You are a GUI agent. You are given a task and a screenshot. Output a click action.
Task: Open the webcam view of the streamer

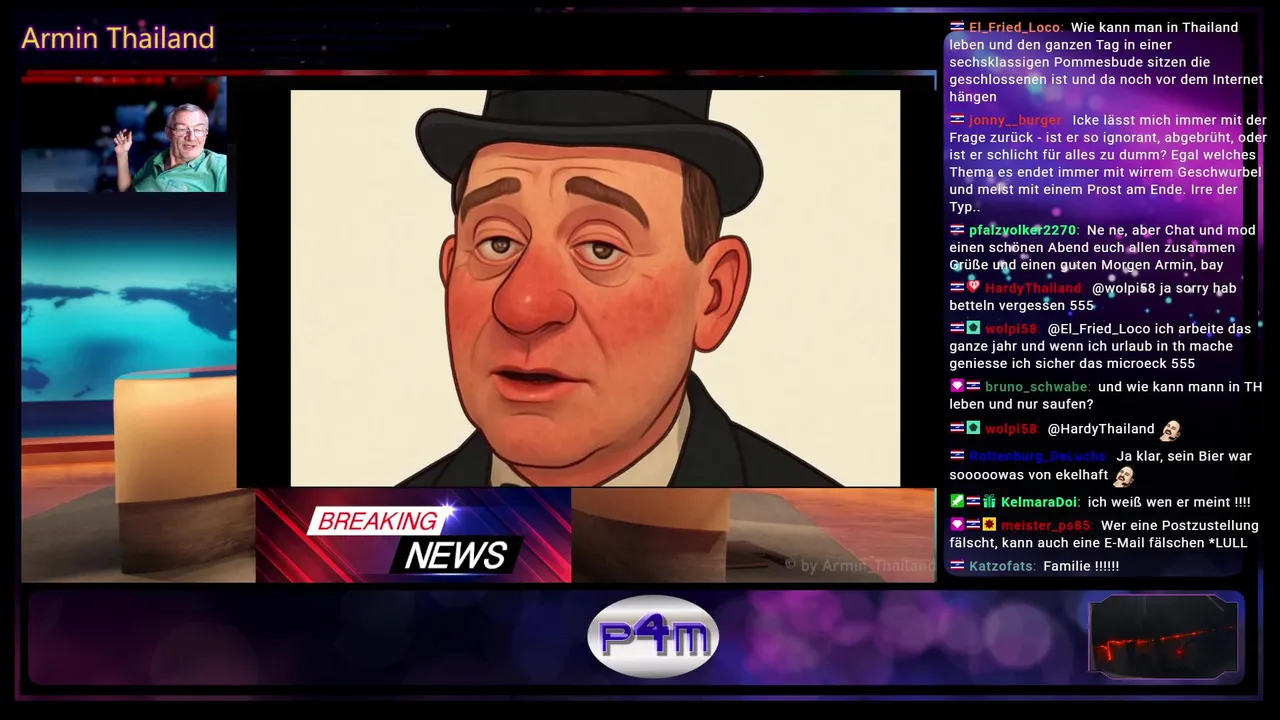[x=124, y=134]
